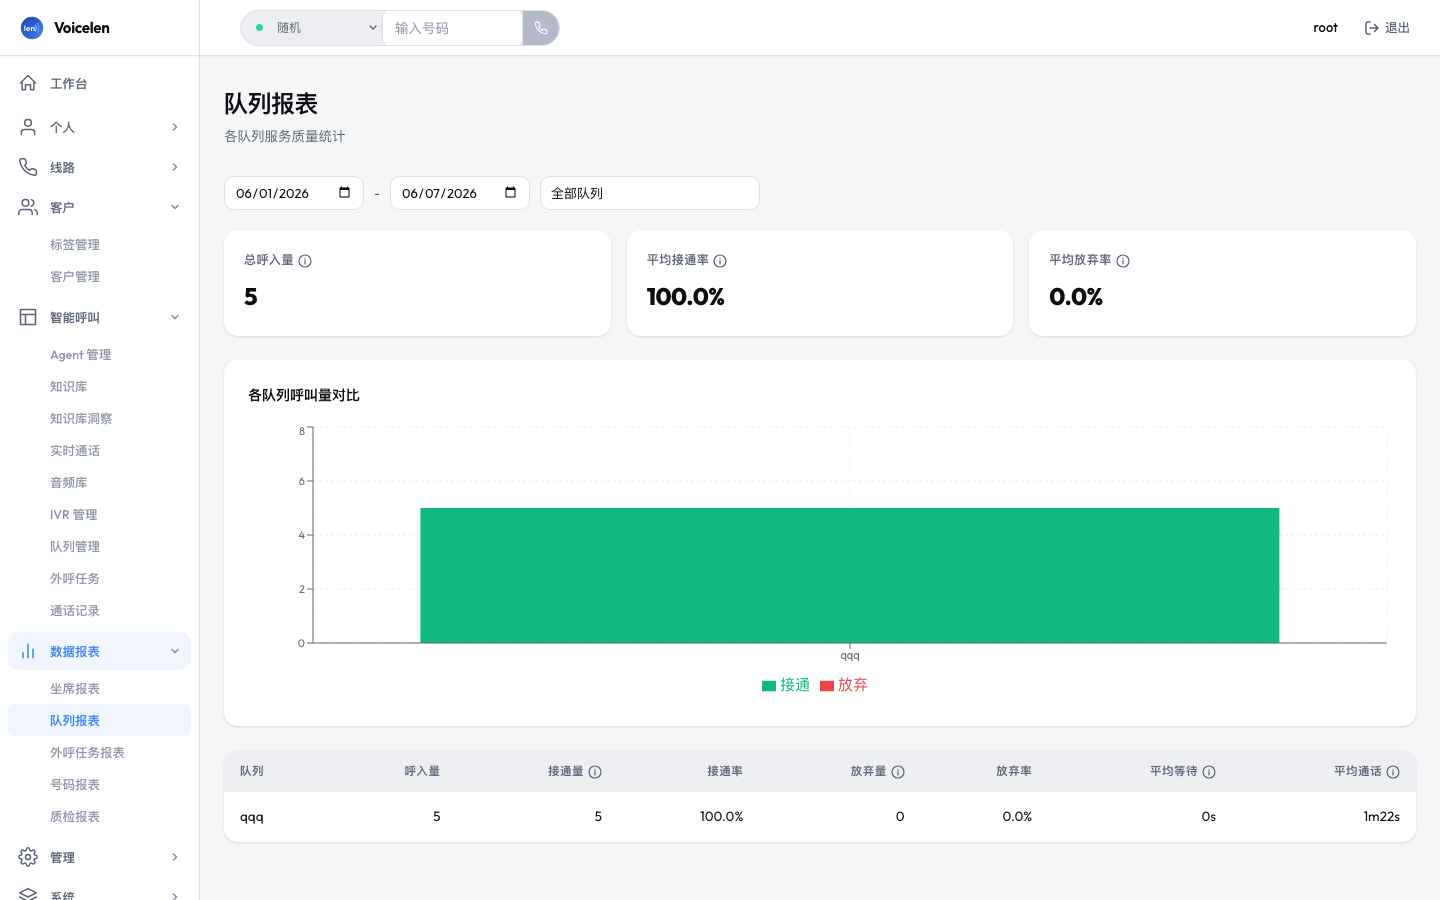Click the info icon next to 平均等待 column
1440x900 pixels.
click(1209, 772)
